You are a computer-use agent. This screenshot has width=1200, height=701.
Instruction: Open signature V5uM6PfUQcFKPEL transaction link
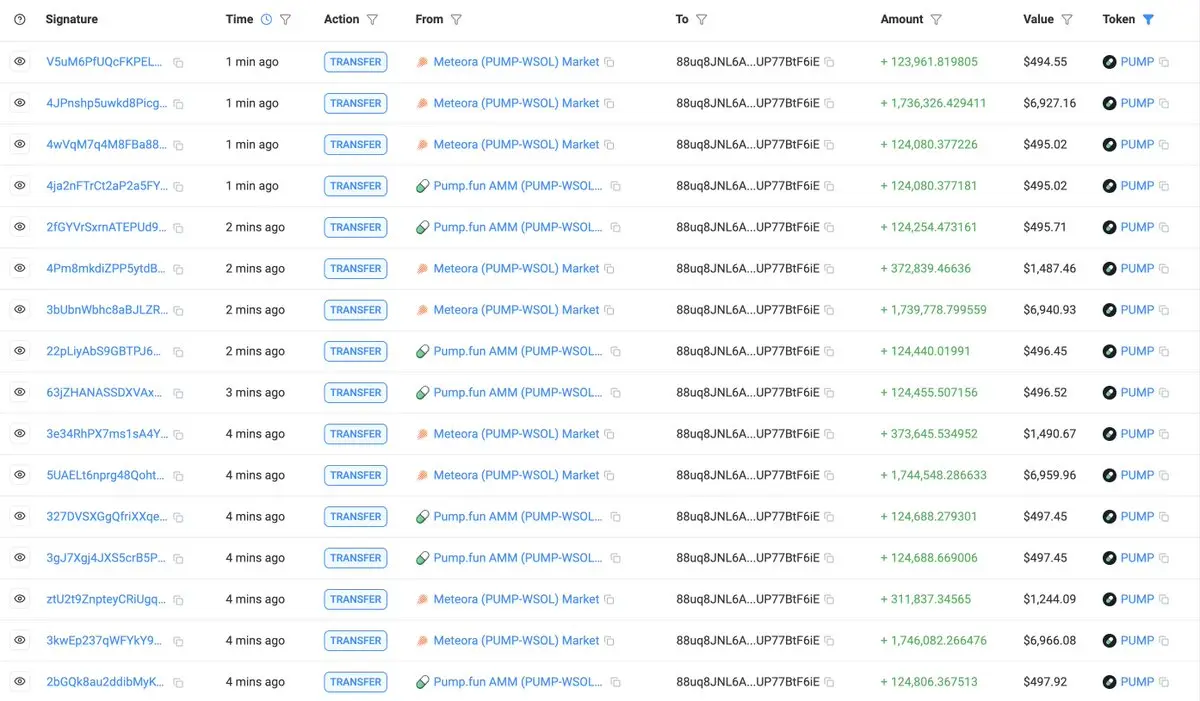tap(104, 62)
